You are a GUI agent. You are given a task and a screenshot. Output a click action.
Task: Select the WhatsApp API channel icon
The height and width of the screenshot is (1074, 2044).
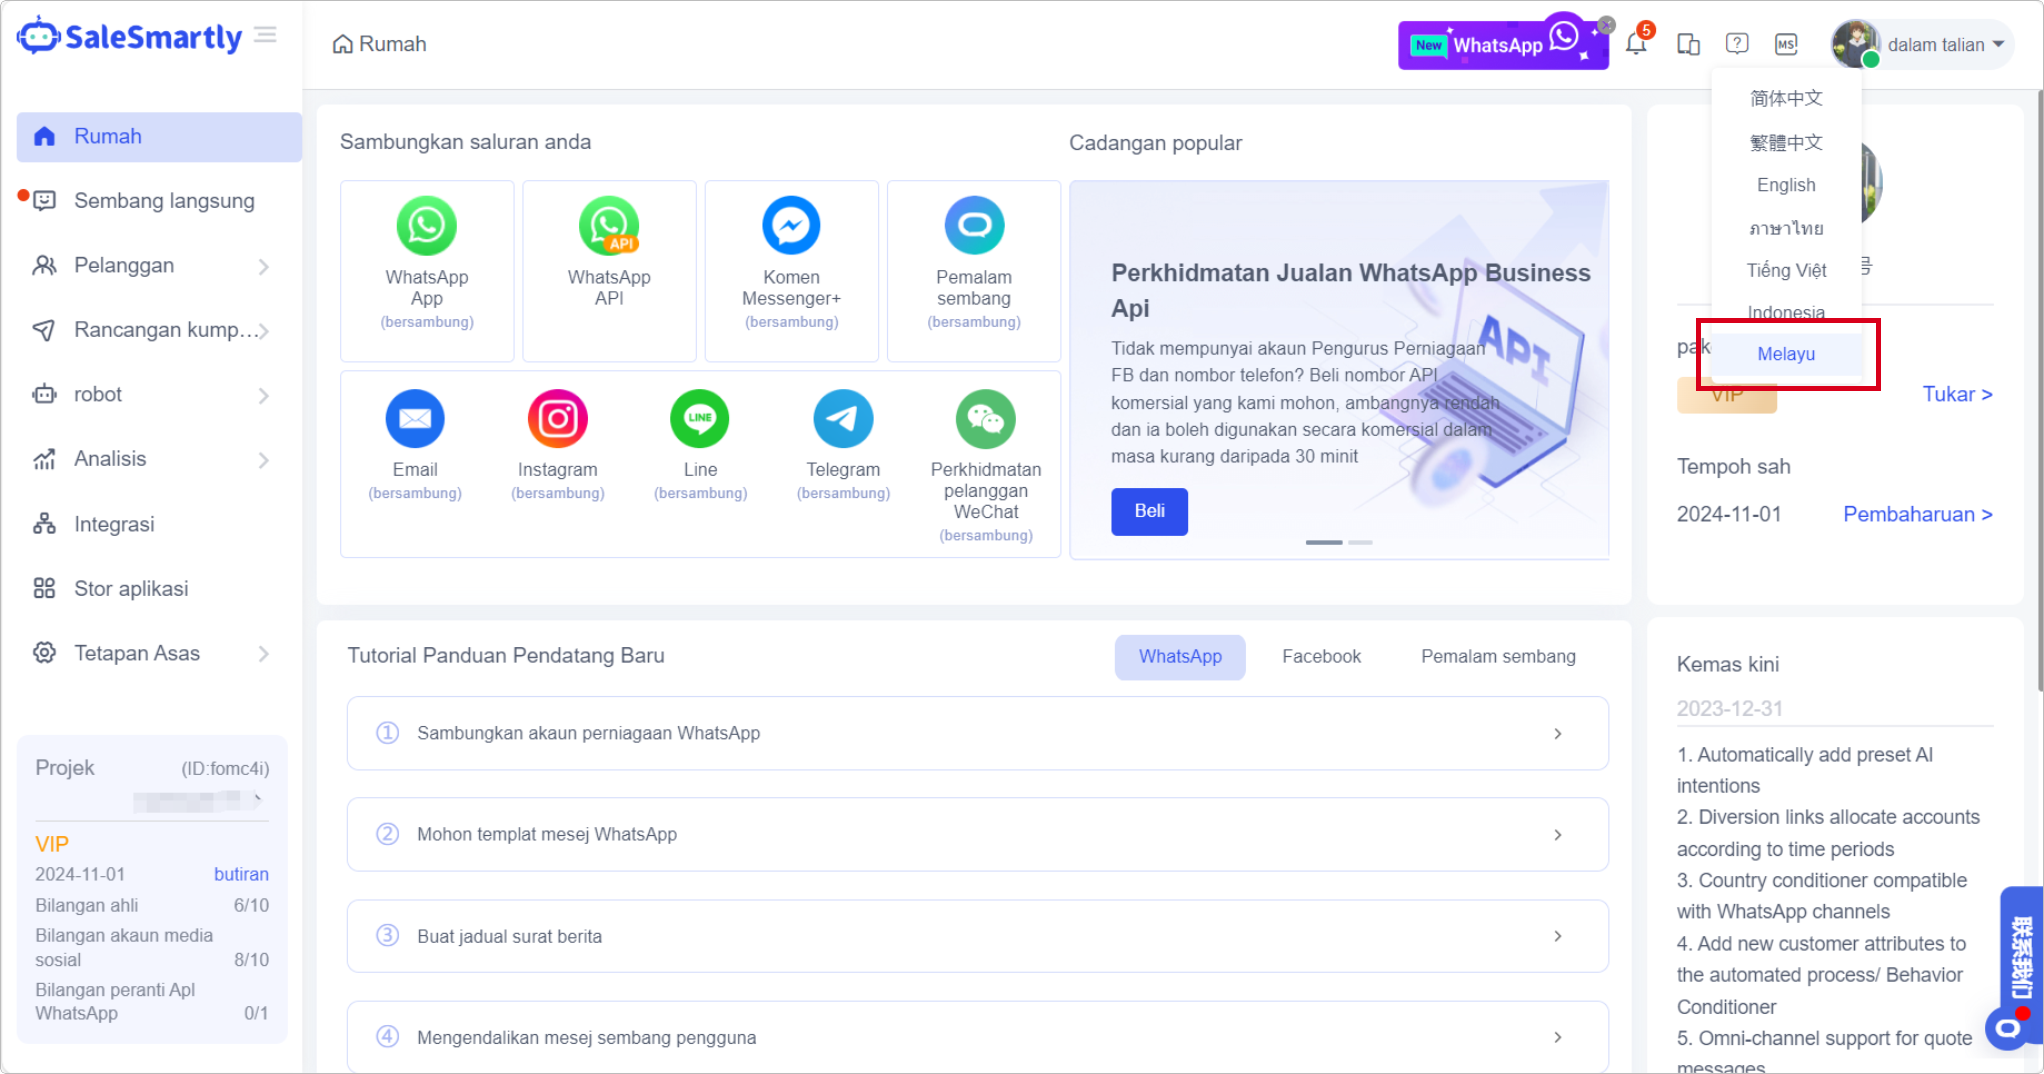pyautogui.click(x=608, y=226)
